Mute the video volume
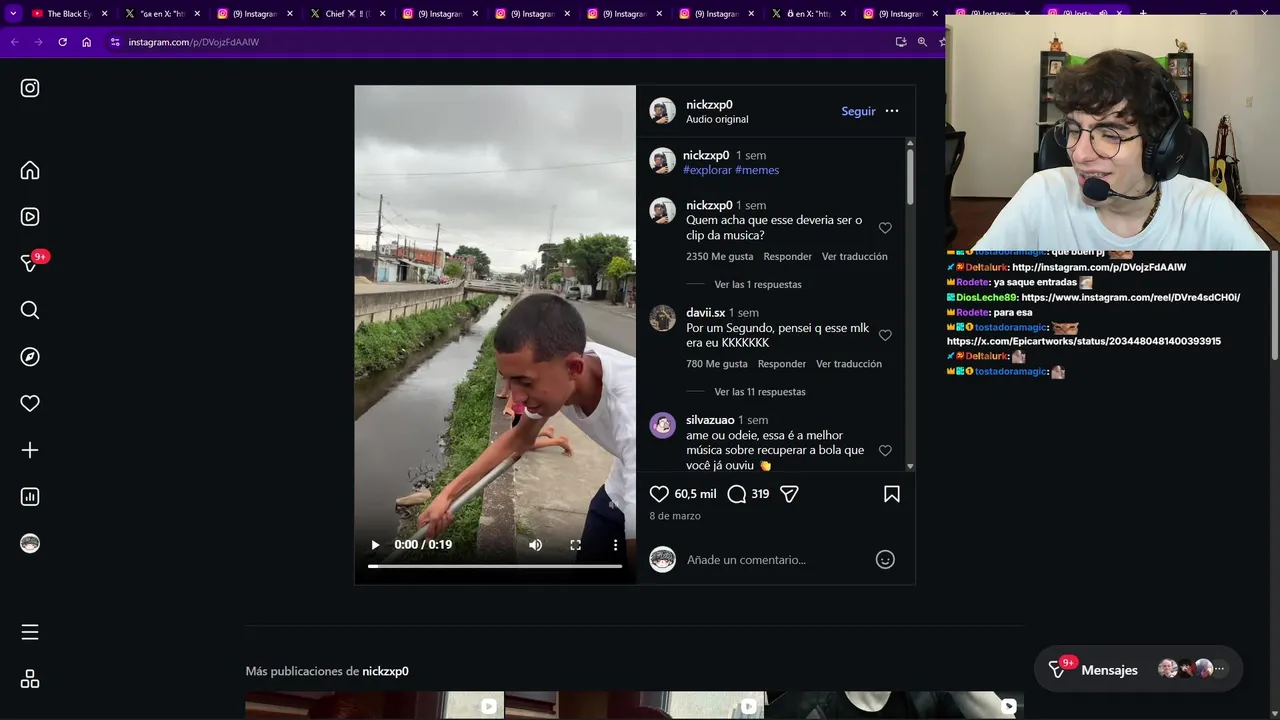The image size is (1280, 720). coord(535,545)
